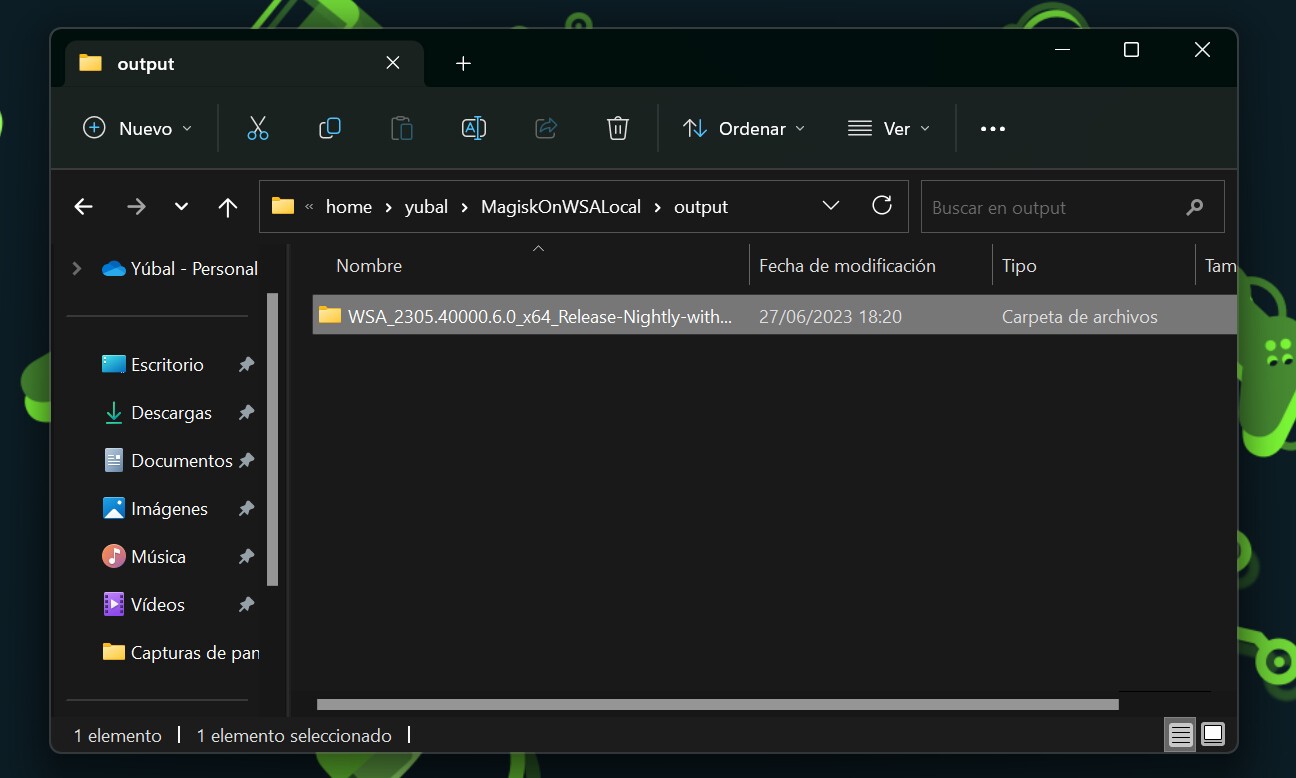The image size is (1296, 778).
Task: Unpin Imágenes using its pin icon
Action: tap(246, 509)
